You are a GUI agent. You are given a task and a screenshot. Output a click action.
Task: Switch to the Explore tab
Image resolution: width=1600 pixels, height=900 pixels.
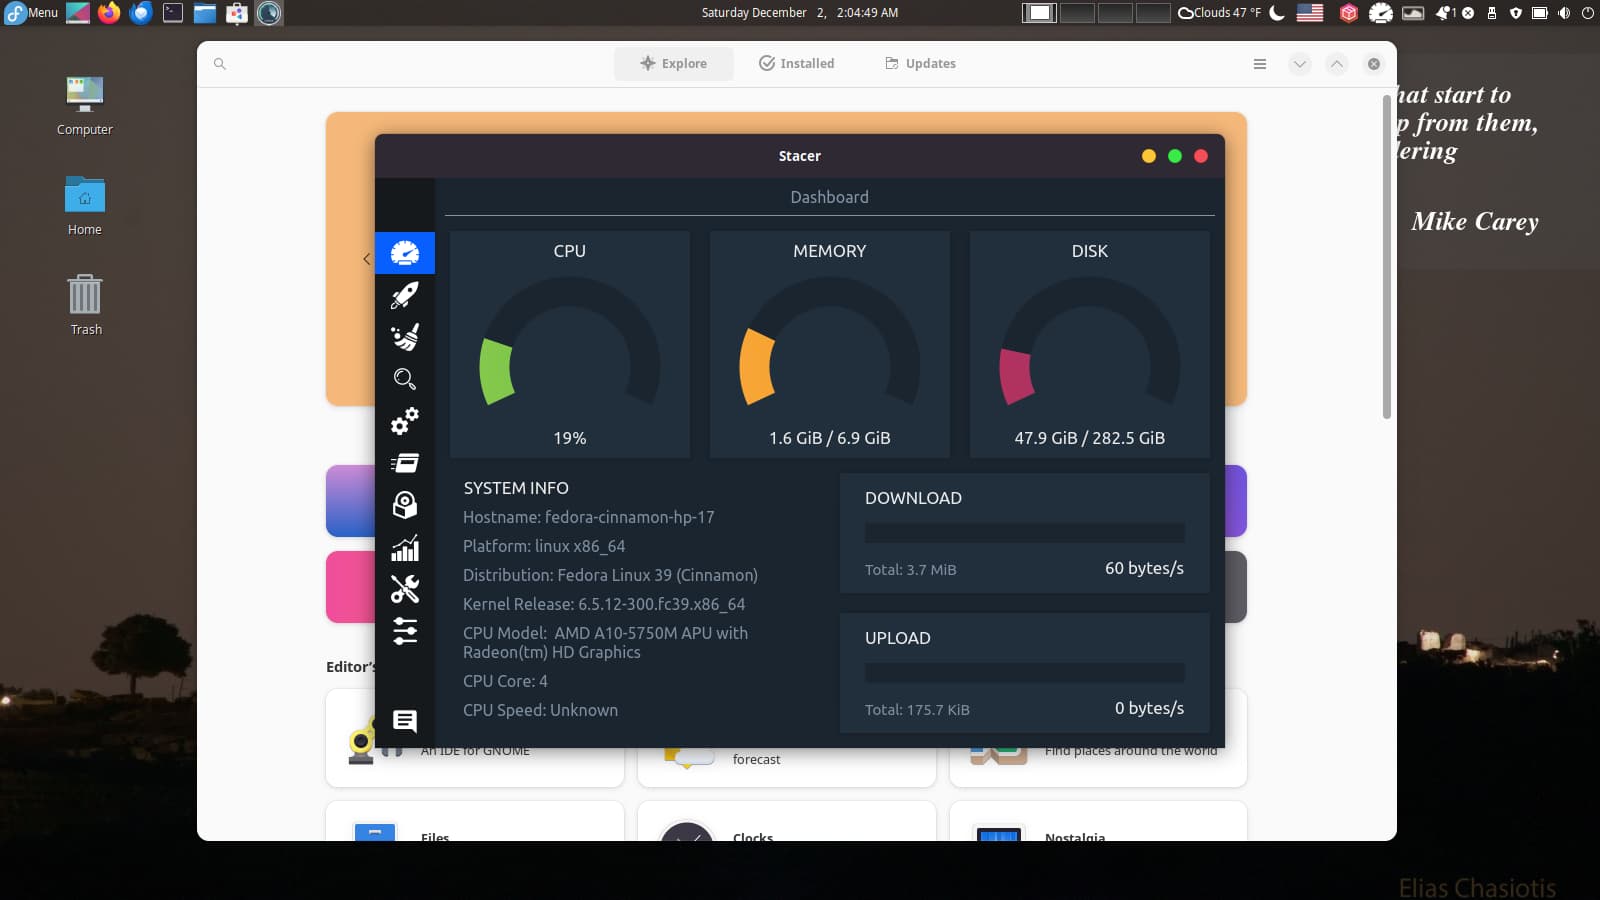[x=674, y=63]
